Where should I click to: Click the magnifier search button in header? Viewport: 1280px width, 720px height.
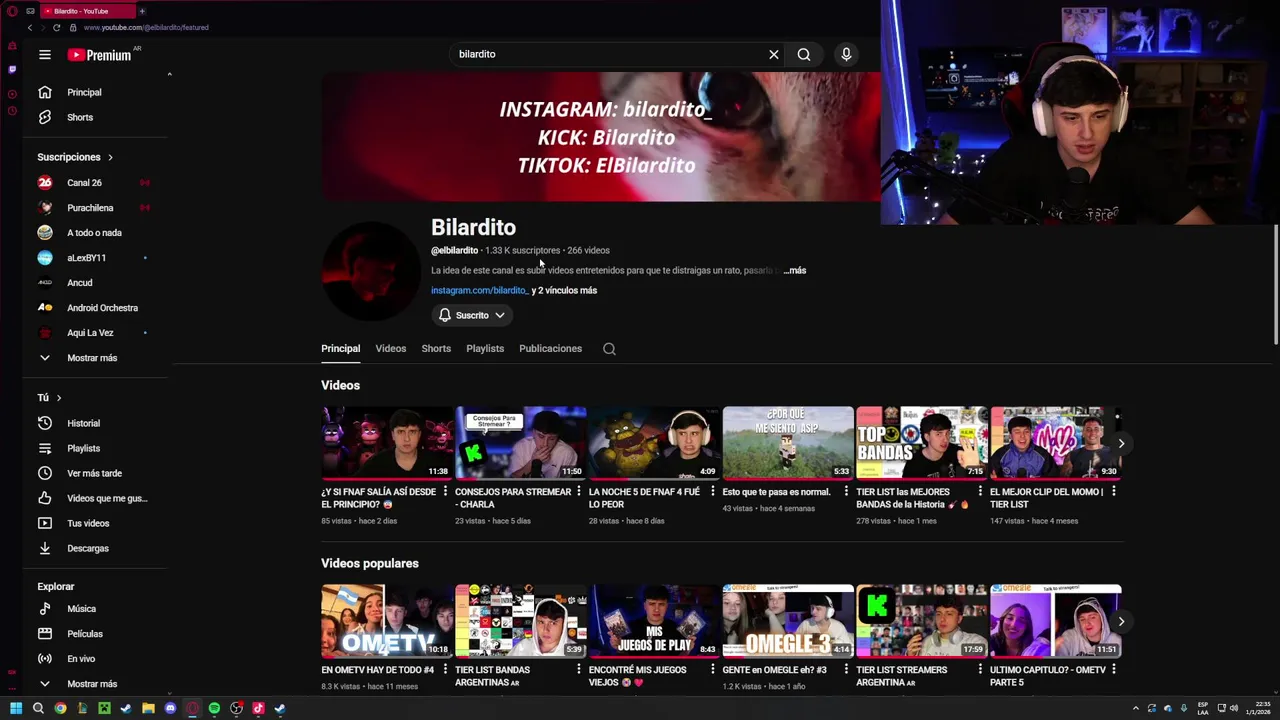(804, 54)
